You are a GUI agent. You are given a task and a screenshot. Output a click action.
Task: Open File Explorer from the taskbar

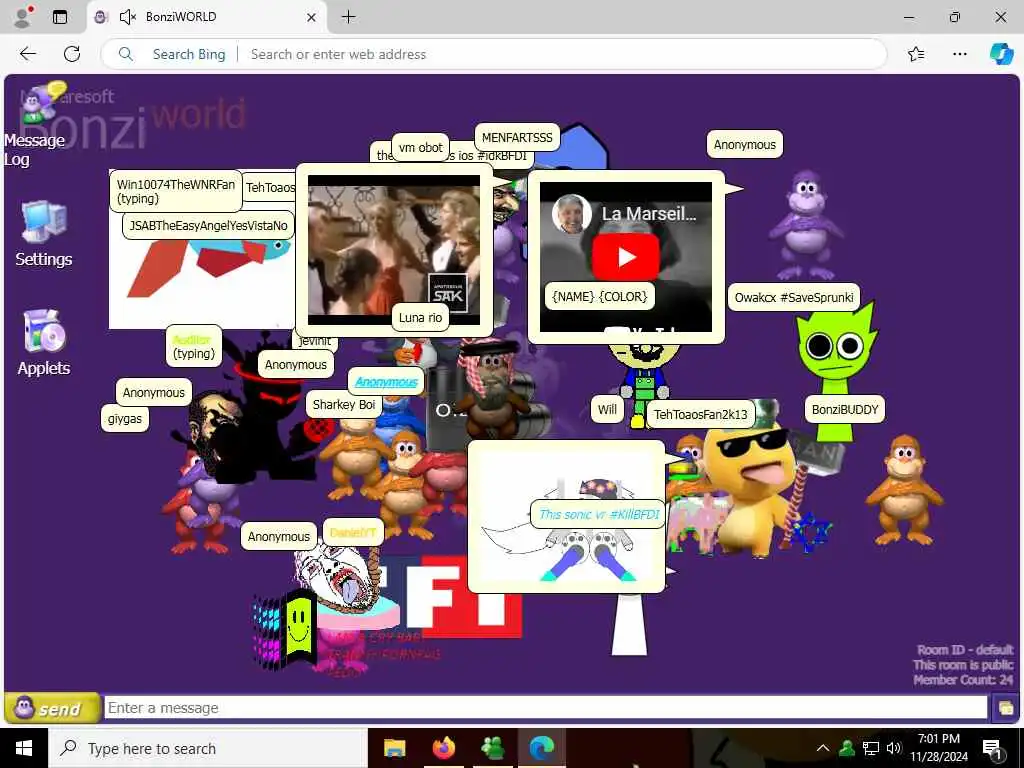(394, 748)
